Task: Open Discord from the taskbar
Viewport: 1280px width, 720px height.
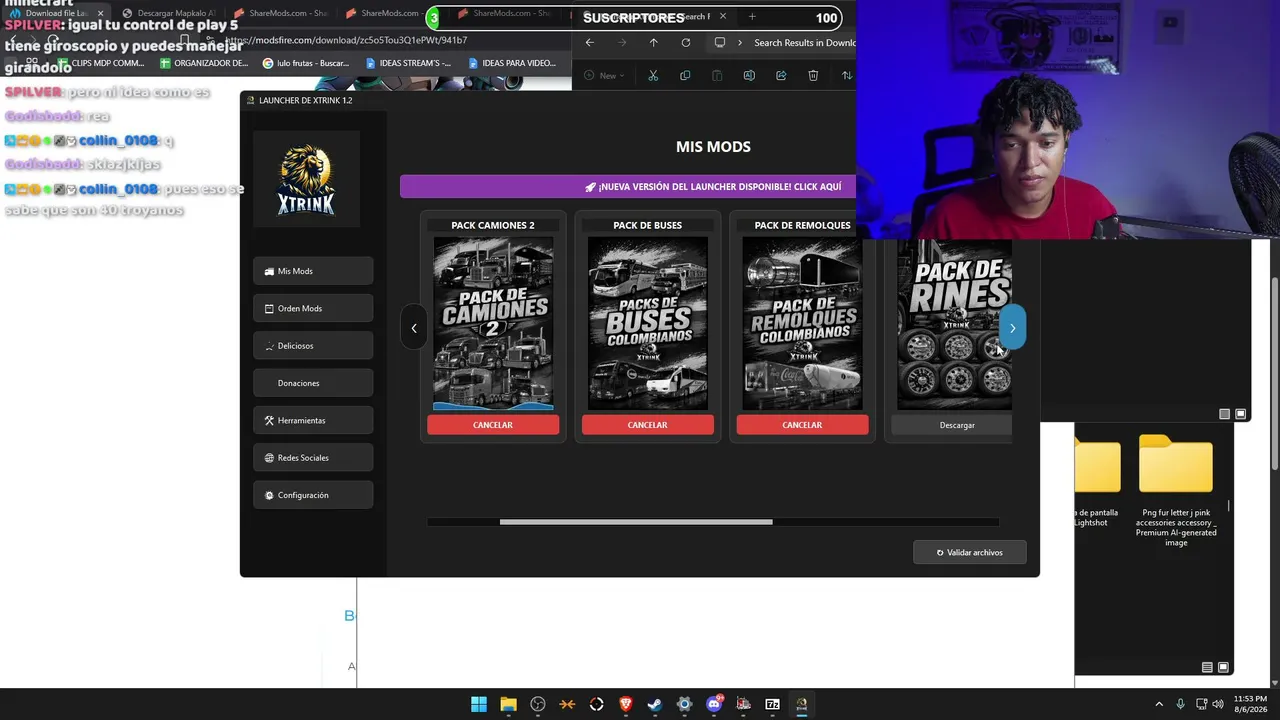Action: click(x=714, y=704)
